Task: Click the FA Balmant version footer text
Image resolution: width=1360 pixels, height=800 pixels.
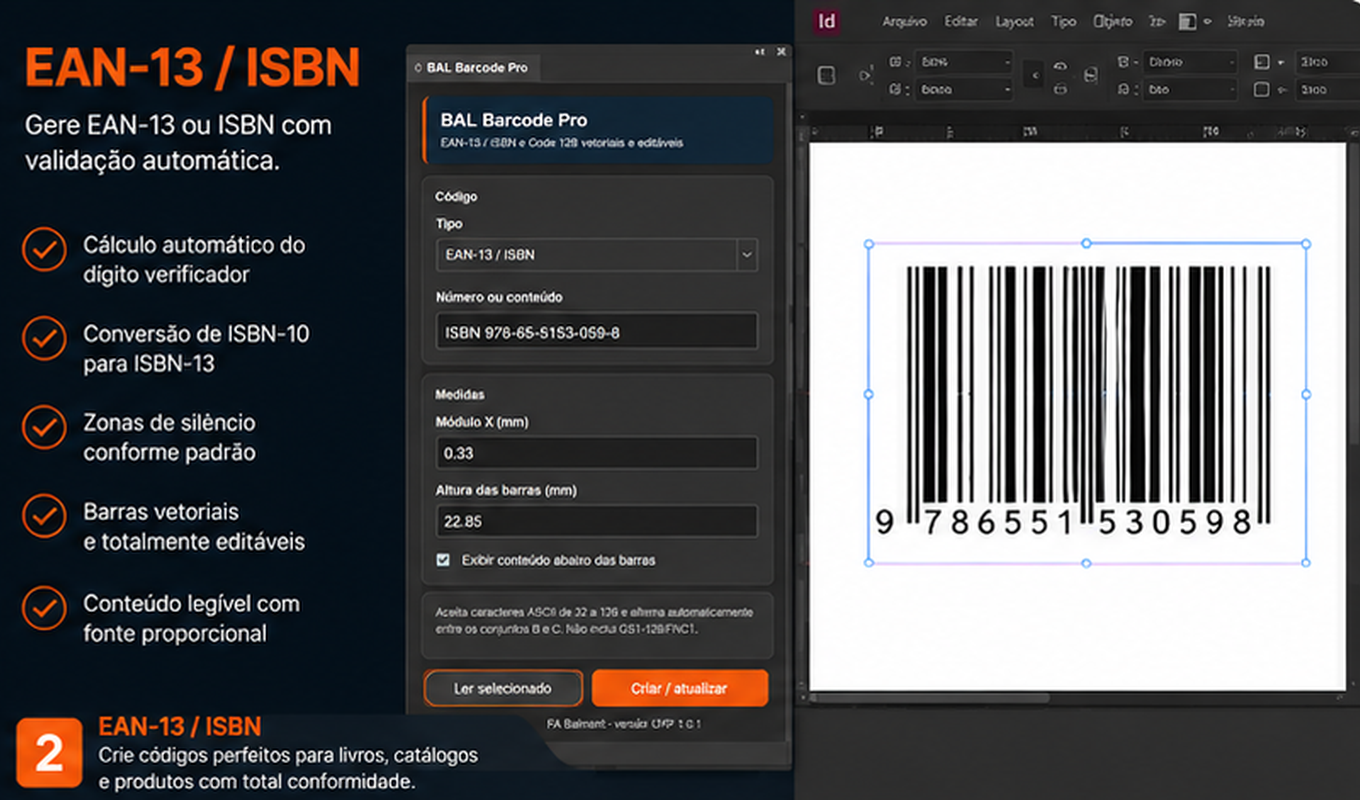Action: tap(624, 723)
